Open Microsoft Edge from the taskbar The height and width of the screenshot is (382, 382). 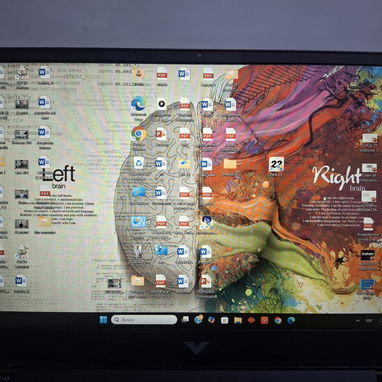(291, 320)
